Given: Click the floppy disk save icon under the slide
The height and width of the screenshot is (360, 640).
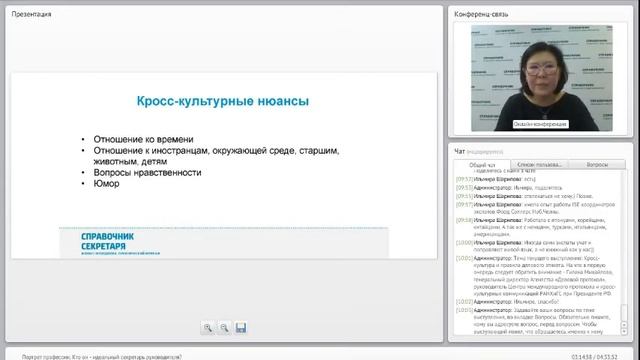Looking at the screenshot, I should [x=241, y=328].
